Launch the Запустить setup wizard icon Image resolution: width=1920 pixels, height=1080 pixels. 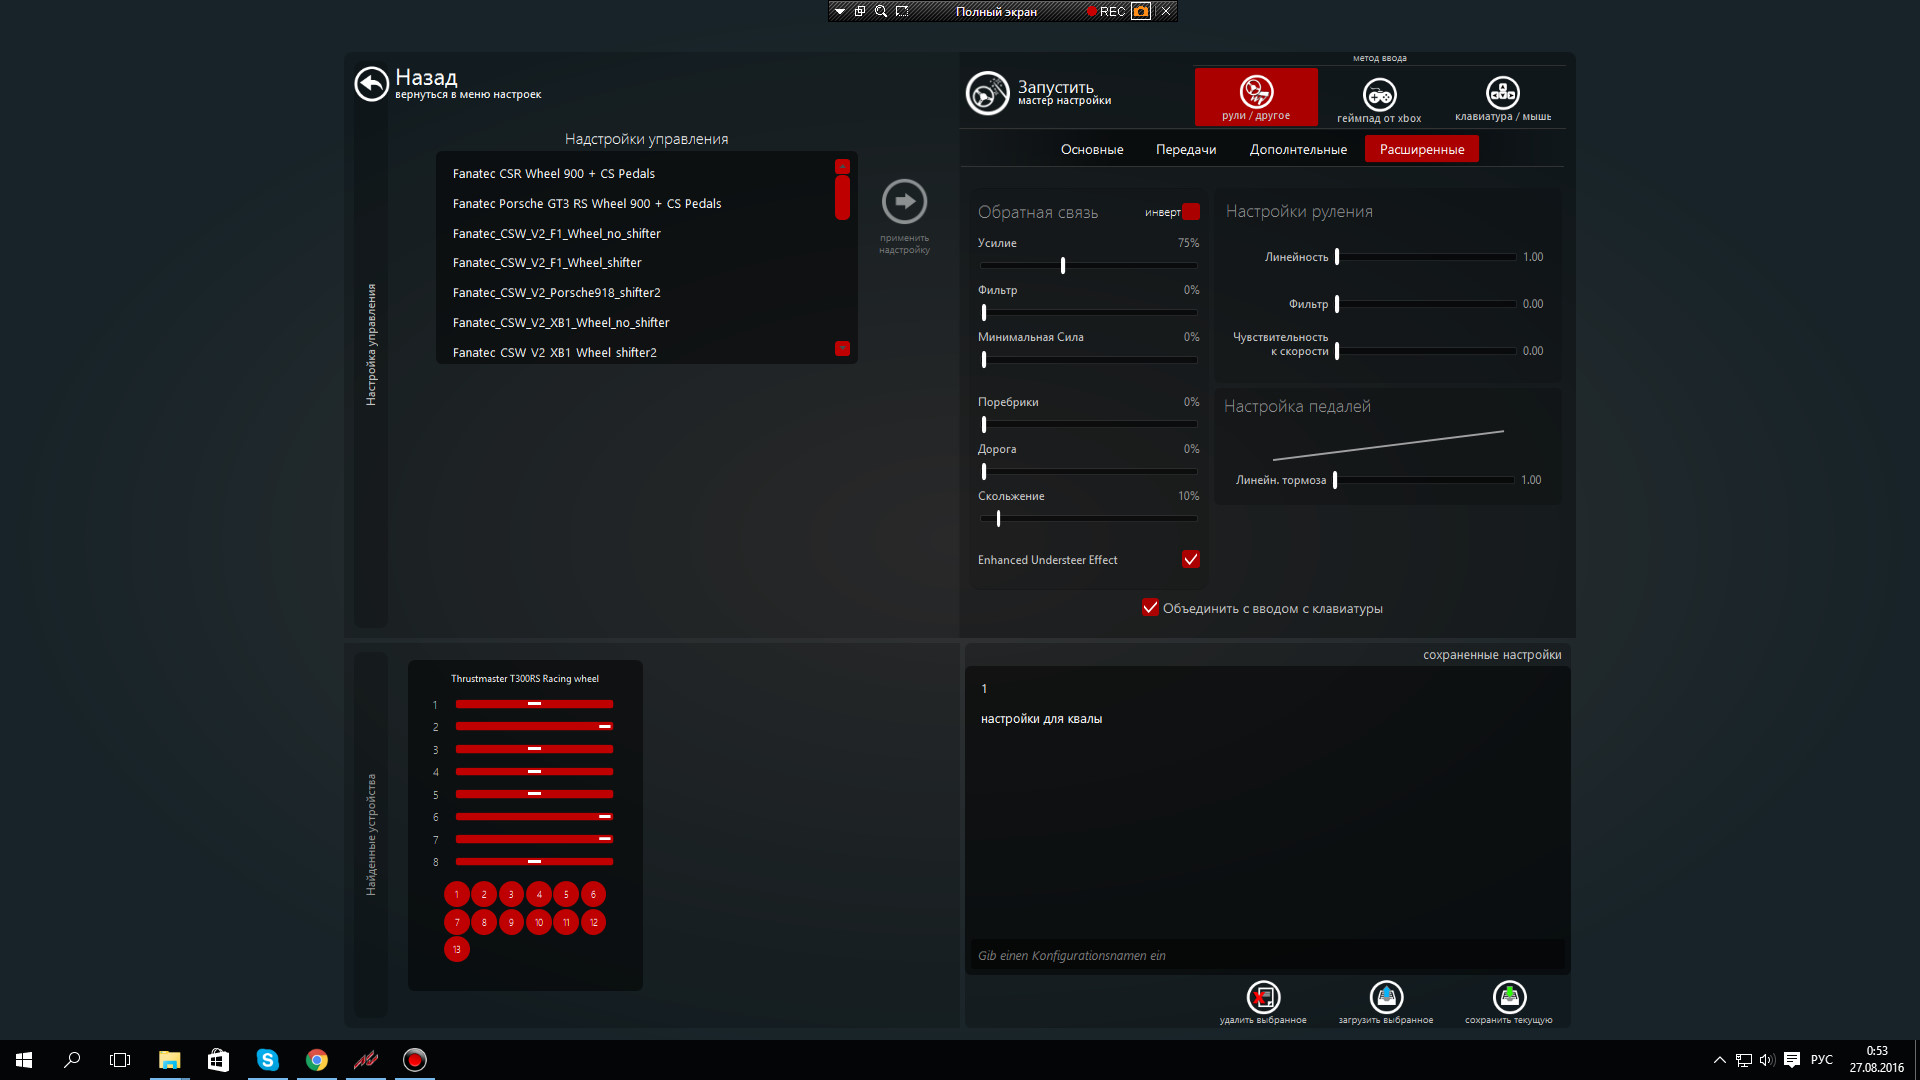pyautogui.click(x=987, y=94)
